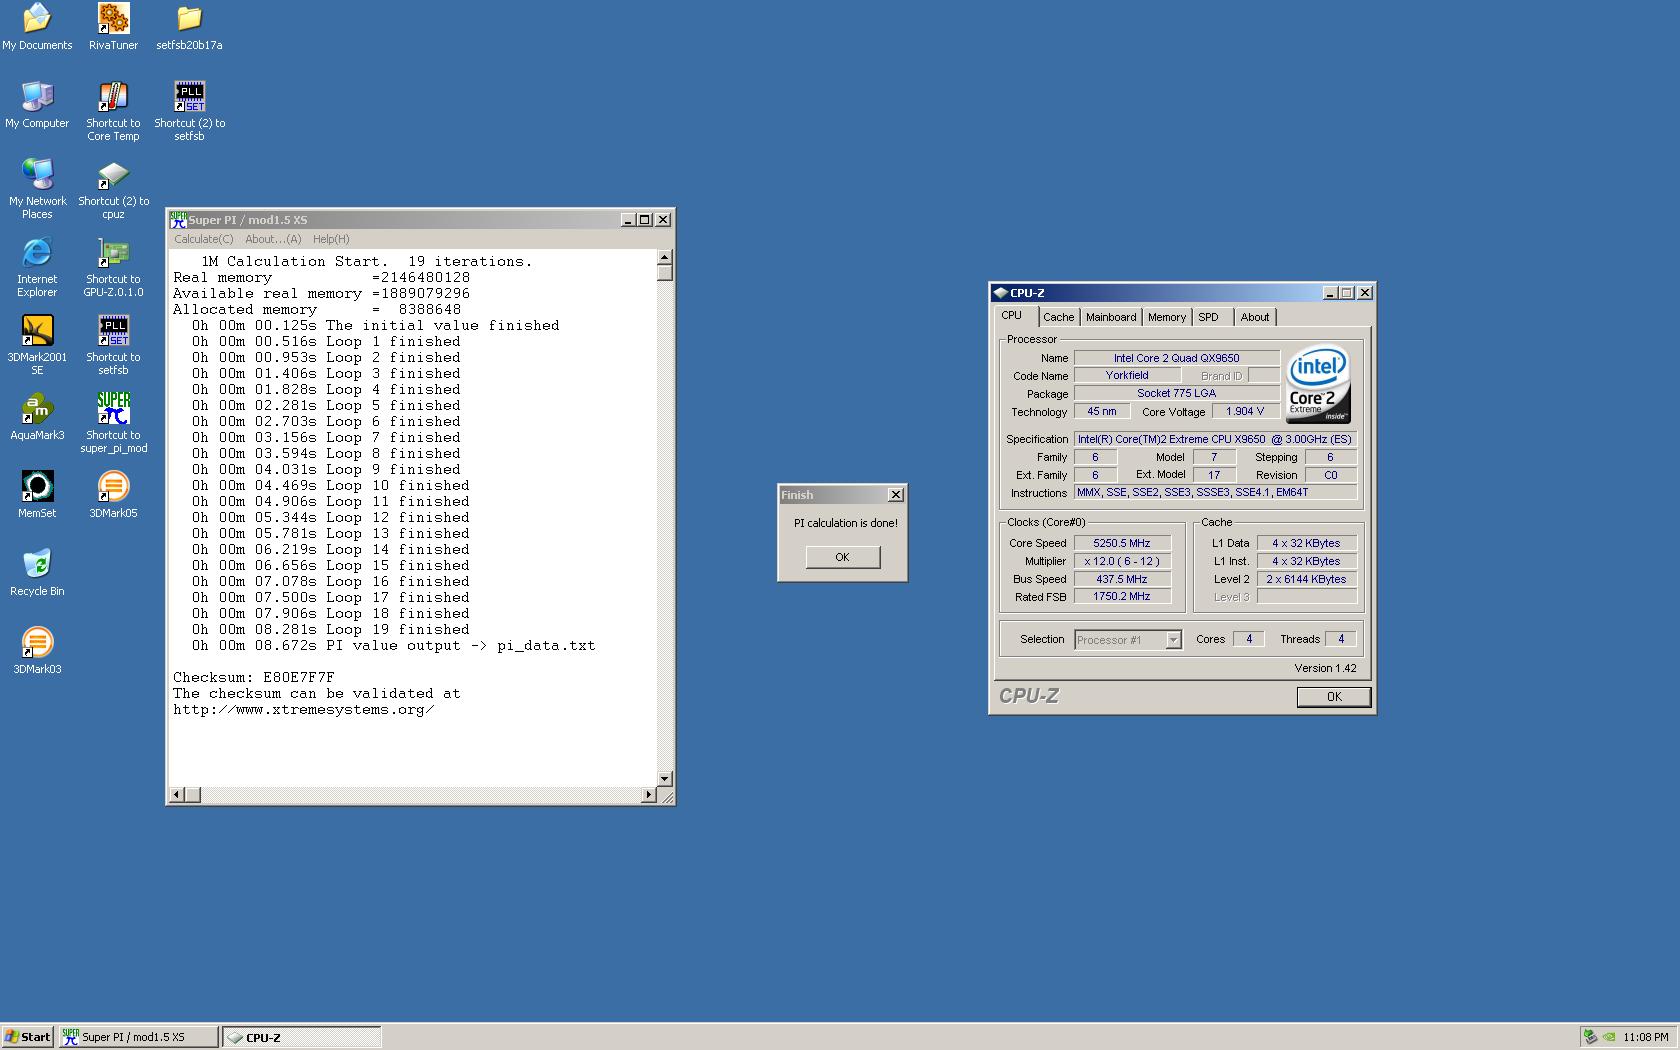
Task: Click the Package Socket 775 LGA field
Action: tap(1177, 393)
